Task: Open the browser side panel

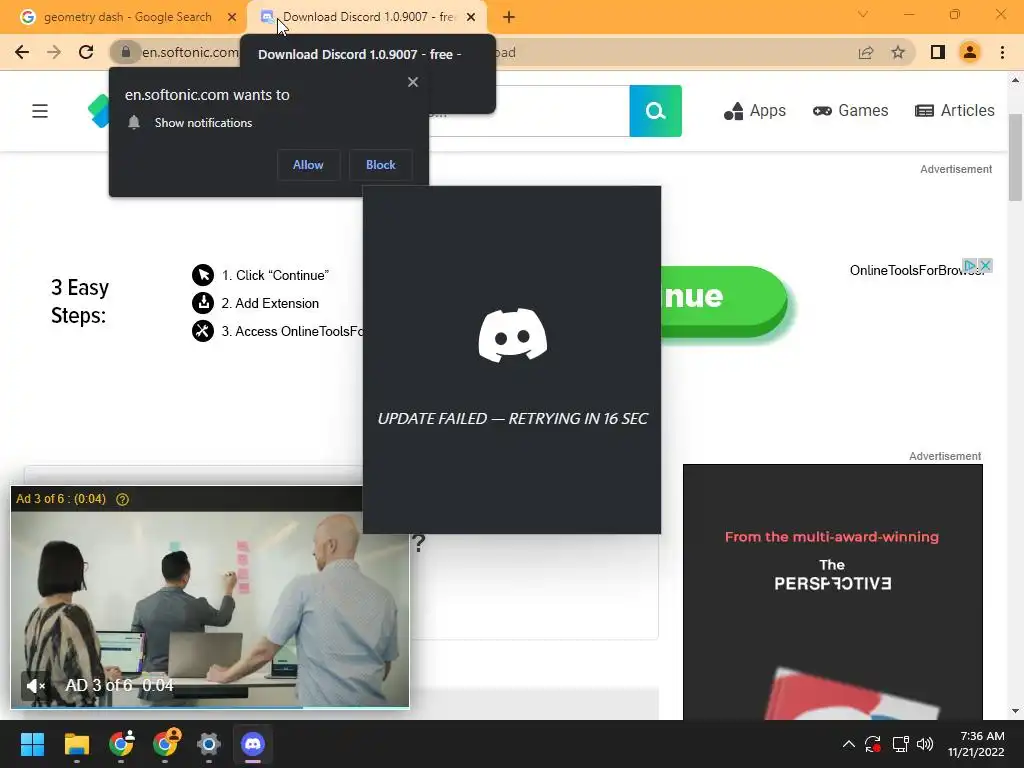Action: tap(938, 52)
